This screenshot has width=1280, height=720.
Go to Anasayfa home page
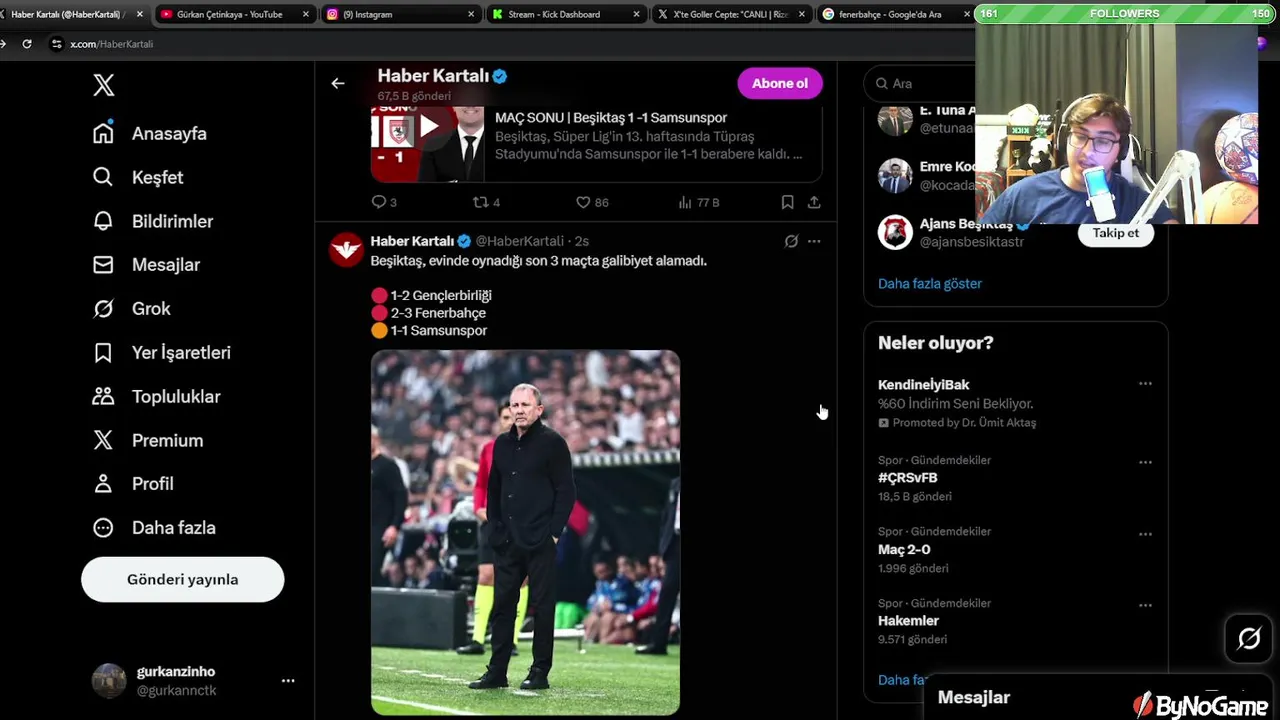click(x=150, y=133)
